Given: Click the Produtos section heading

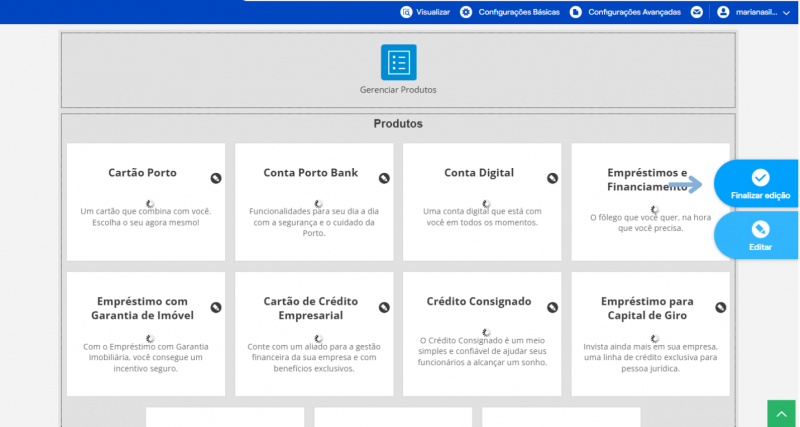Looking at the screenshot, I should tap(398, 123).
